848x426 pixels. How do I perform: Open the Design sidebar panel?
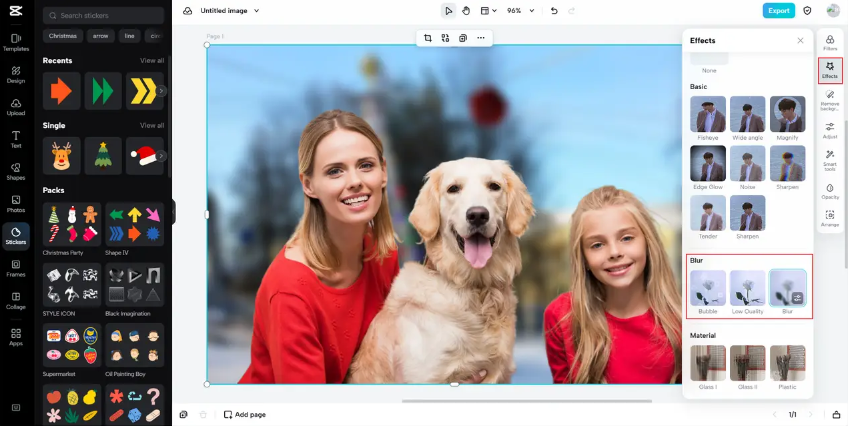[16, 75]
